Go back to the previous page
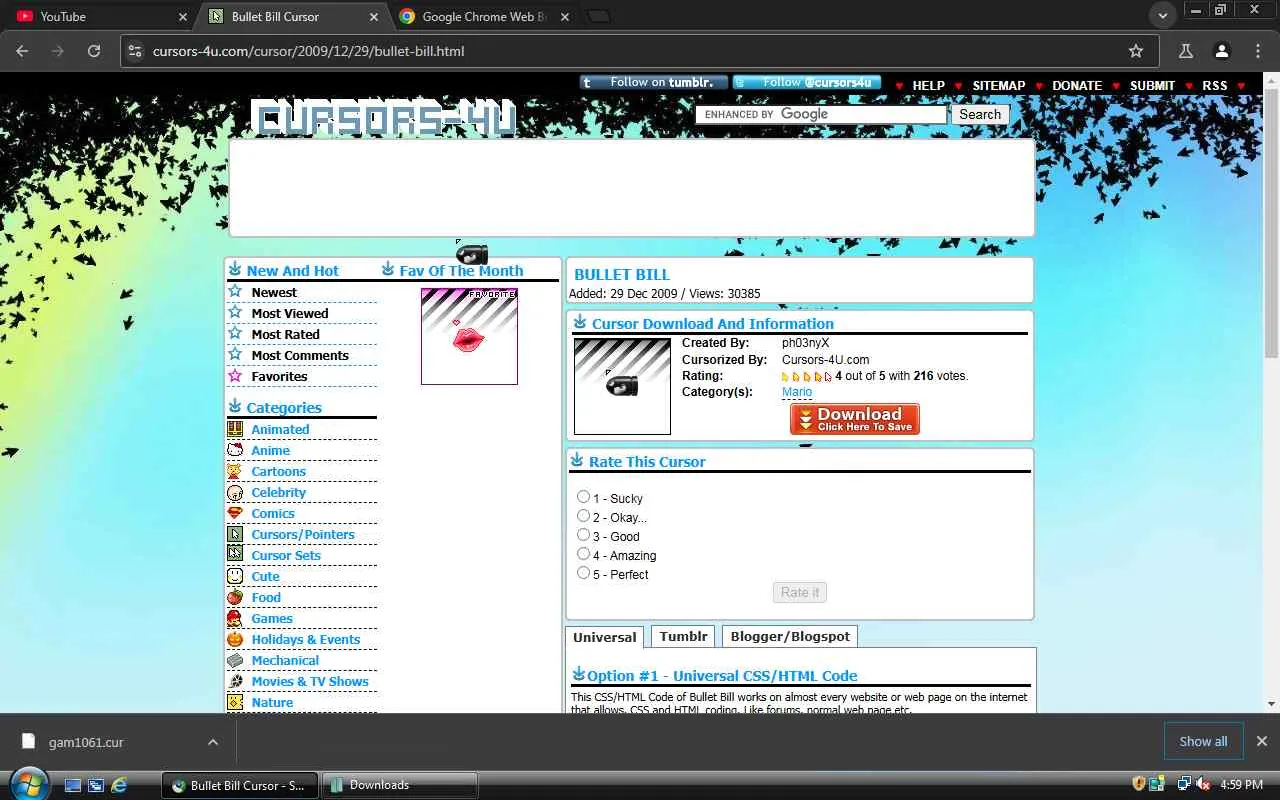 click(22, 51)
